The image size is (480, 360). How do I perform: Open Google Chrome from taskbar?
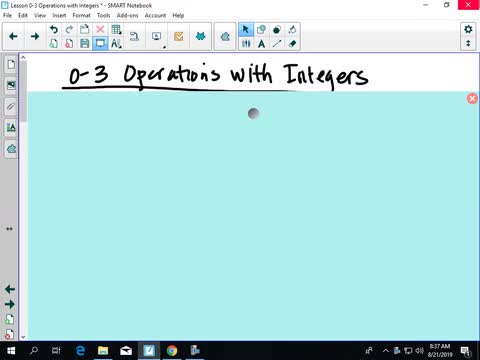click(172, 350)
